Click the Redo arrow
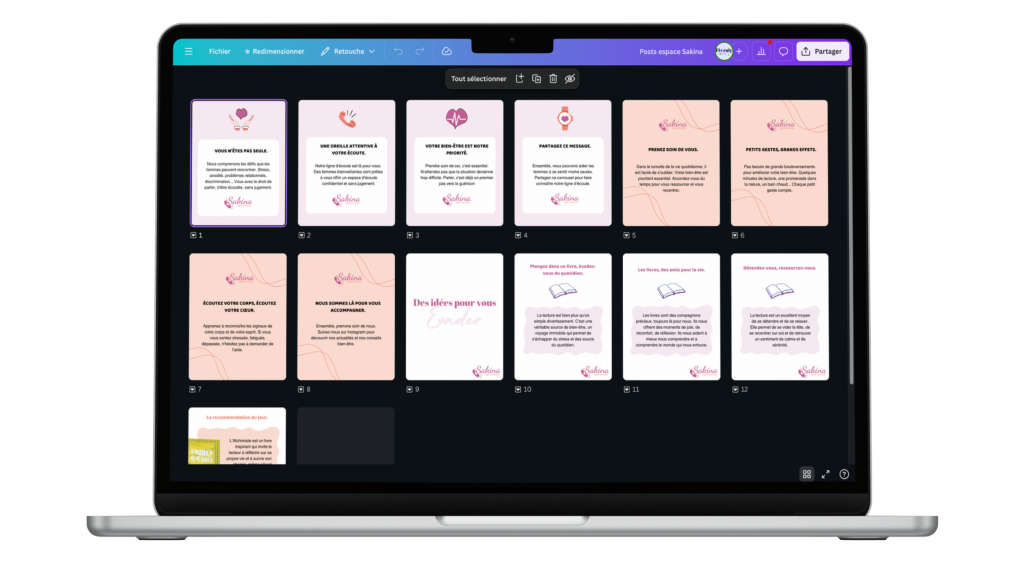The width and height of the screenshot is (1024, 576). (x=420, y=51)
